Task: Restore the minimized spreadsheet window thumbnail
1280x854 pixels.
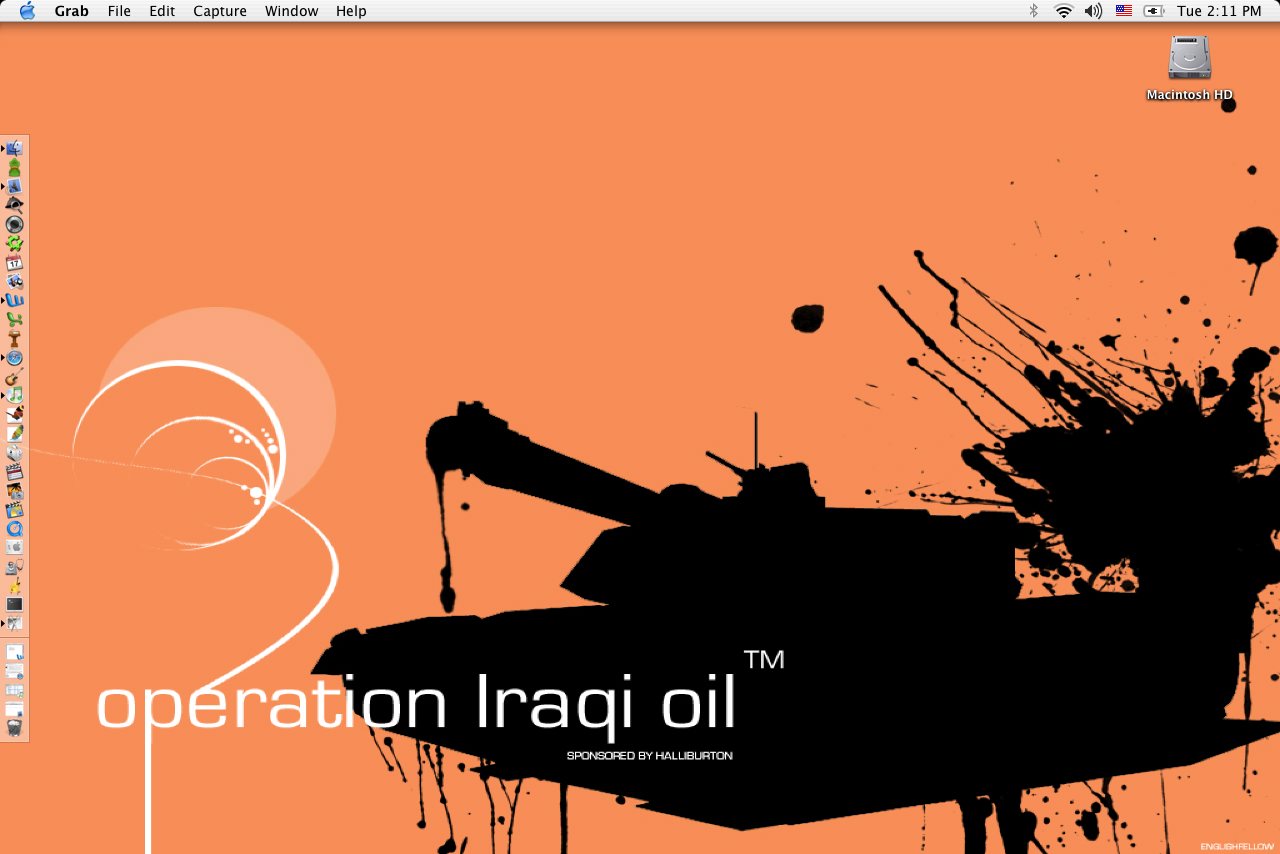Action: [x=14, y=691]
